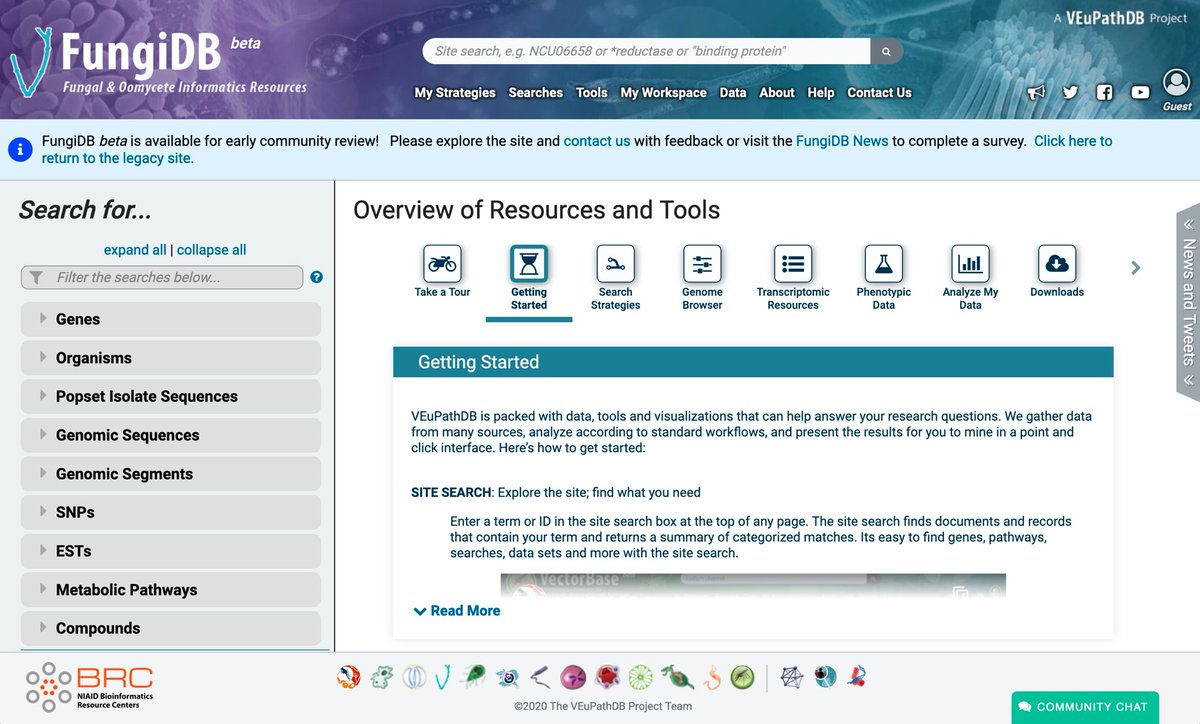
Task: Open the ClinEpiDB people-circle footer icon
Action: 825,677
